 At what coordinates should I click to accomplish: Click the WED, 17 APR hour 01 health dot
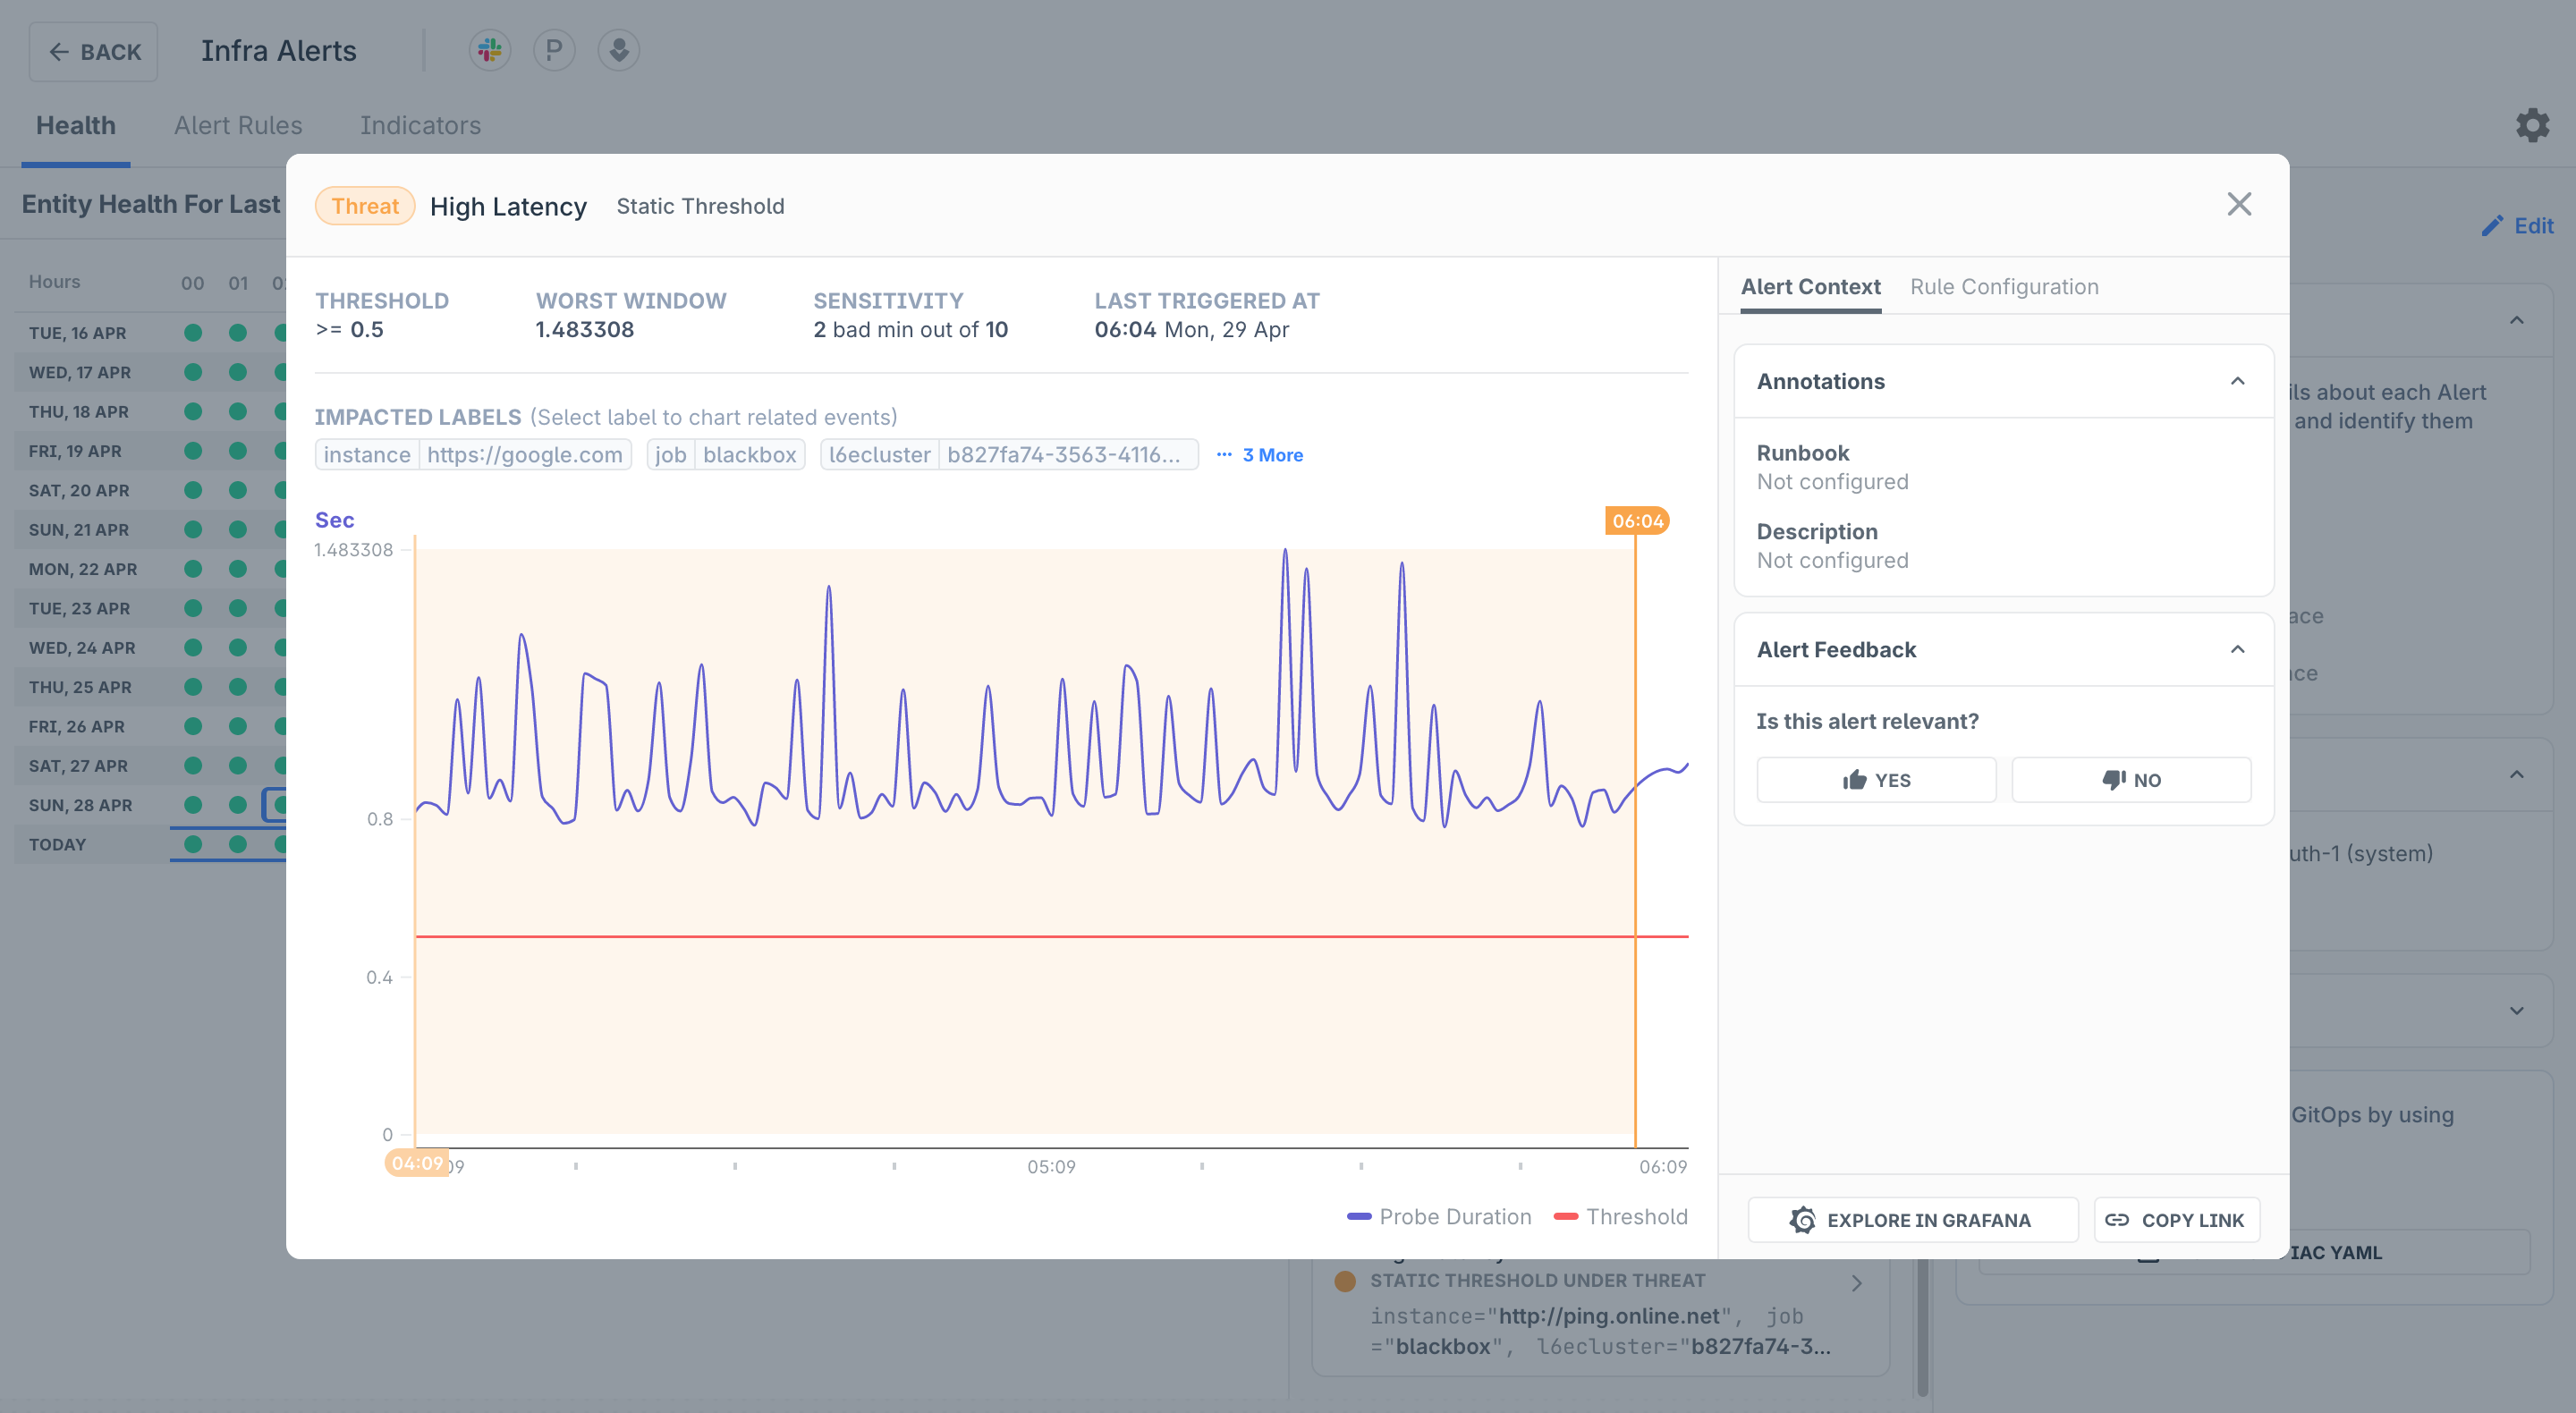pos(238,372)
